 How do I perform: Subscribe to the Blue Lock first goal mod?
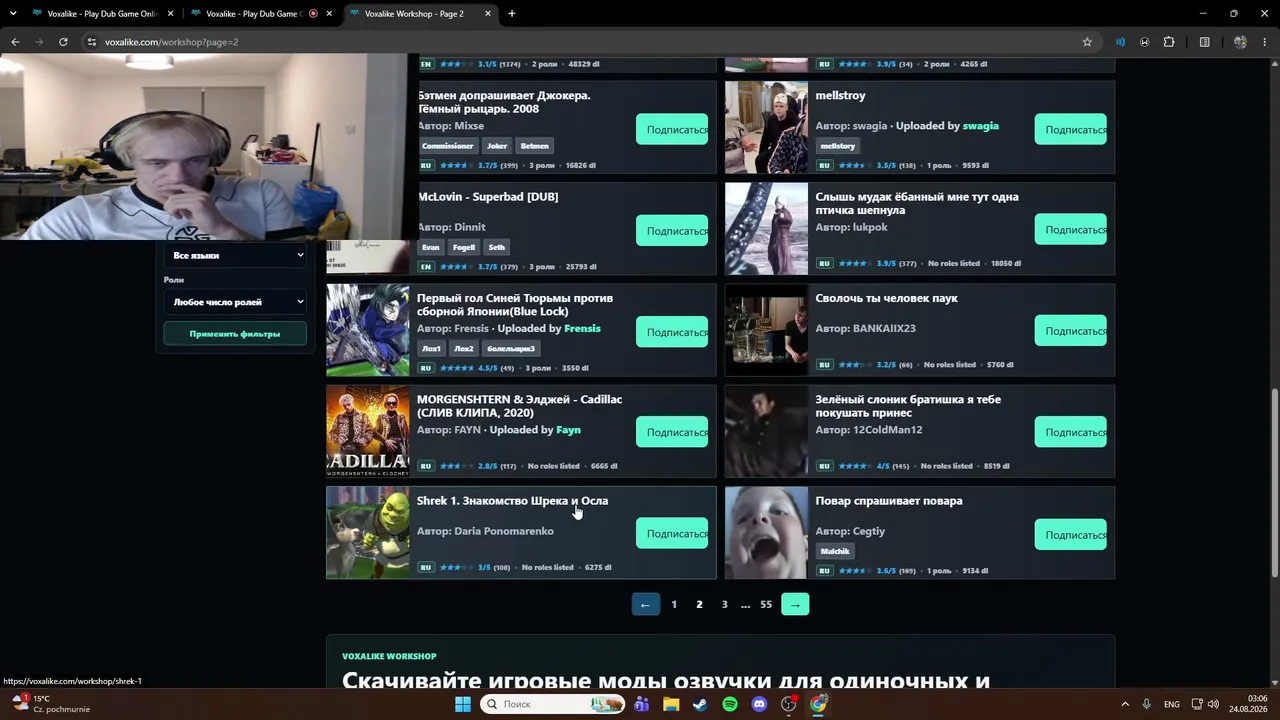click(672, 332)
